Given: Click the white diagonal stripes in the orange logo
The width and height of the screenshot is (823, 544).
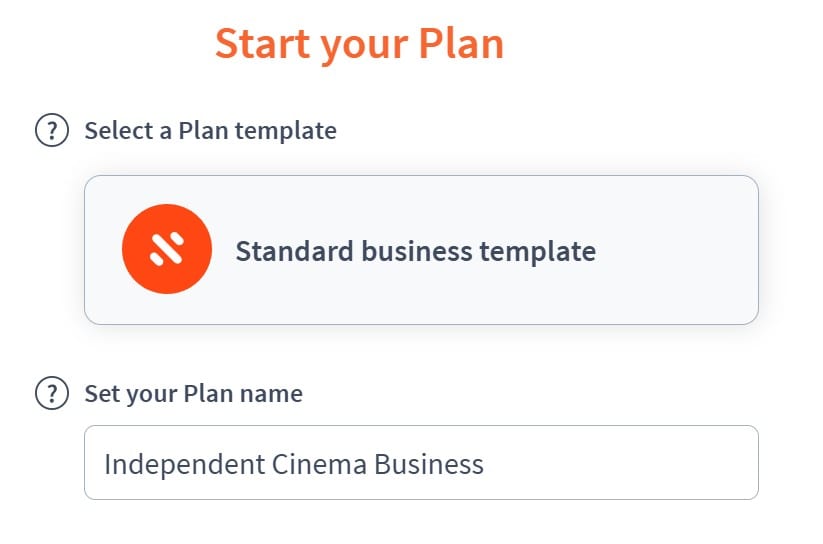Looking at the screenshot, I should [167, 249].
